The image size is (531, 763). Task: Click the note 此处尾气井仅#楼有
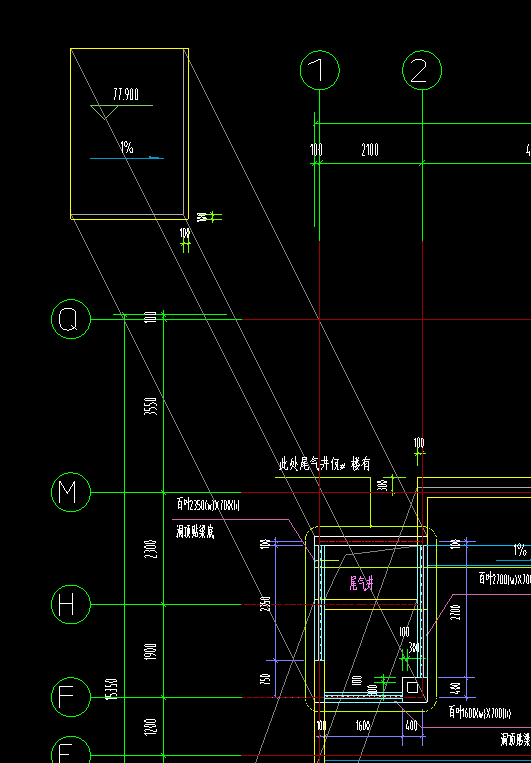click(324, 464)
